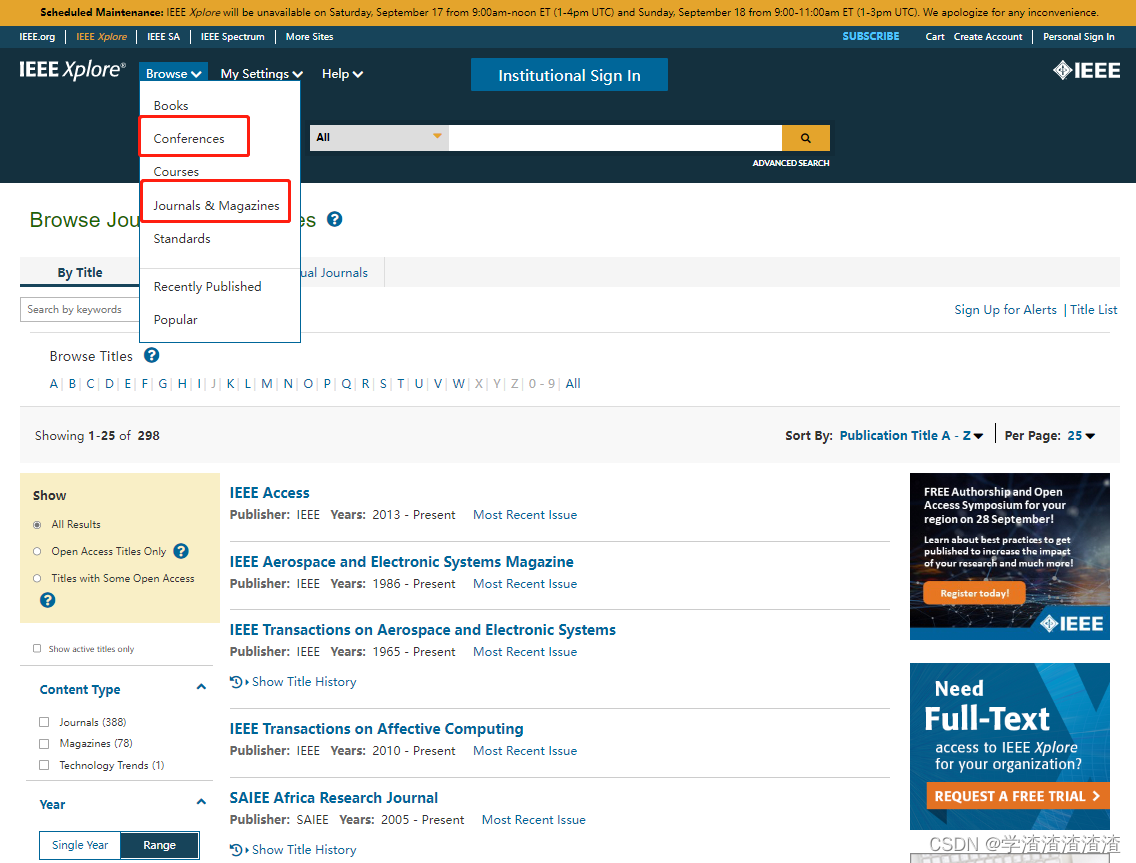Change the Per Page 25 dropdown
The image size is (1136, 863).
[x=1081, y=435]
